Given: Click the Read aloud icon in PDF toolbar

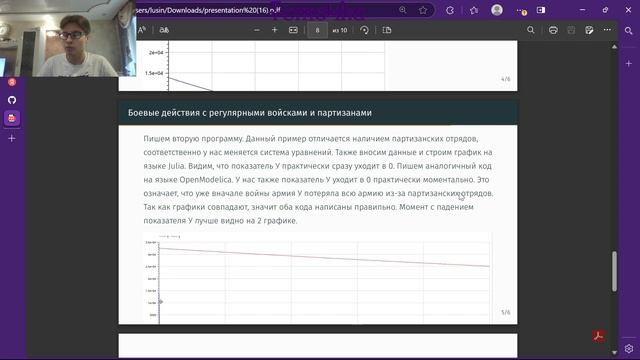Looking at the screenshot, I should point(142,30).
